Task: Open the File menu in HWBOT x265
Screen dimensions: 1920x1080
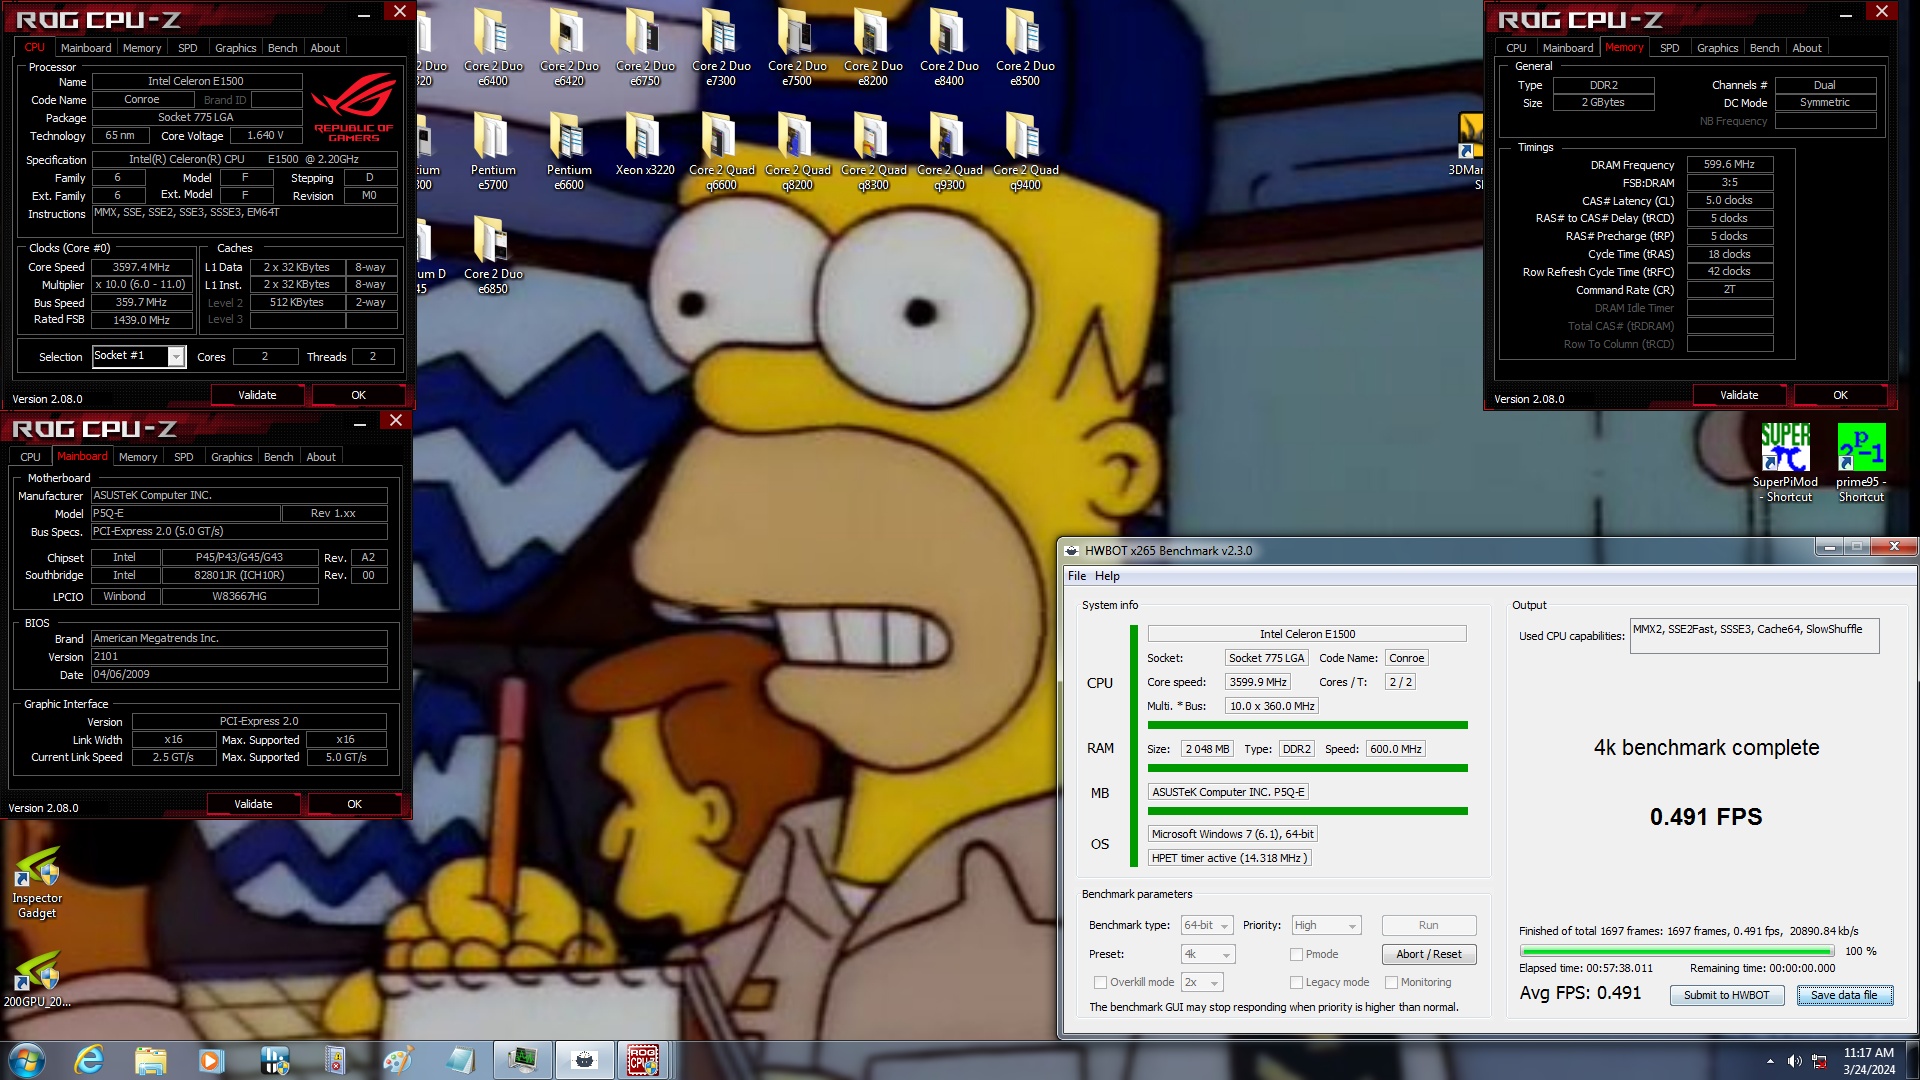Action: 1077,576
